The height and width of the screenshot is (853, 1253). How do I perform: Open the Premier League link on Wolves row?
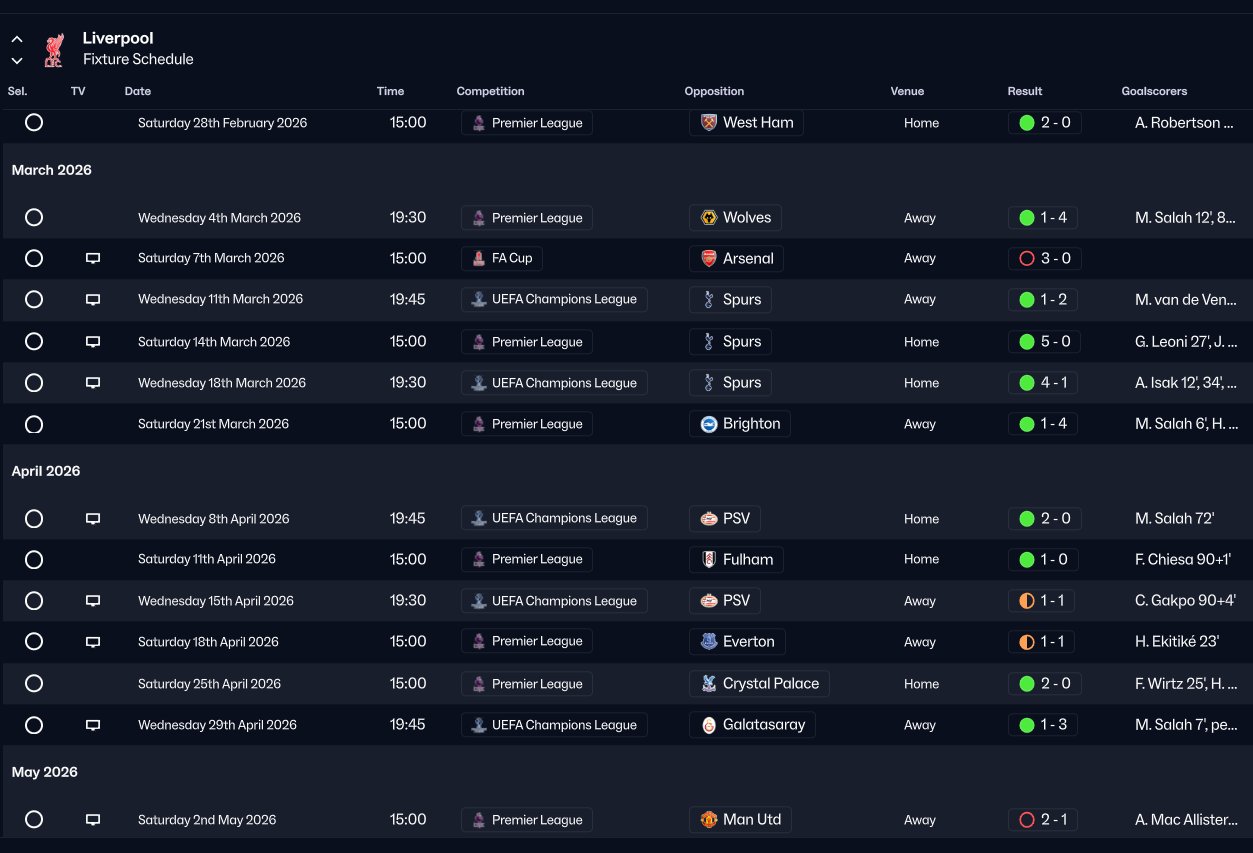(527, 218)
